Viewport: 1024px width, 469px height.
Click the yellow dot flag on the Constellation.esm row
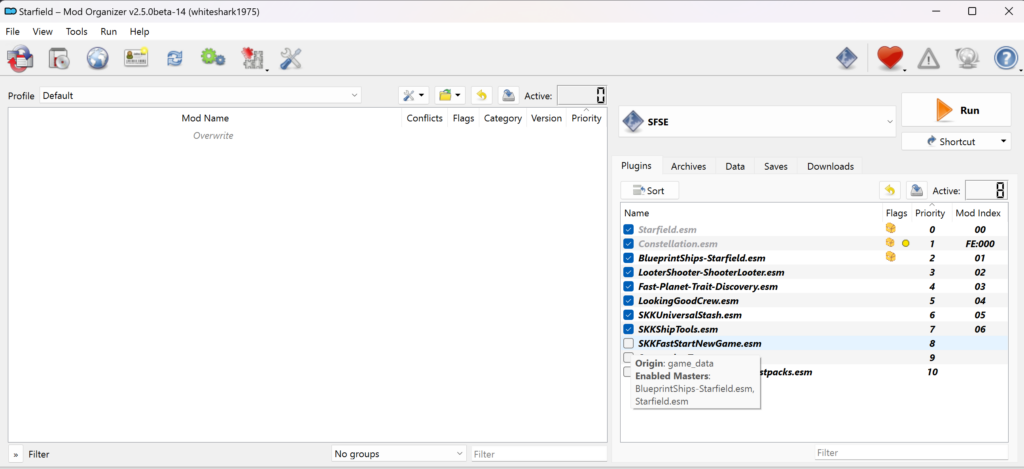click(905, 244)
